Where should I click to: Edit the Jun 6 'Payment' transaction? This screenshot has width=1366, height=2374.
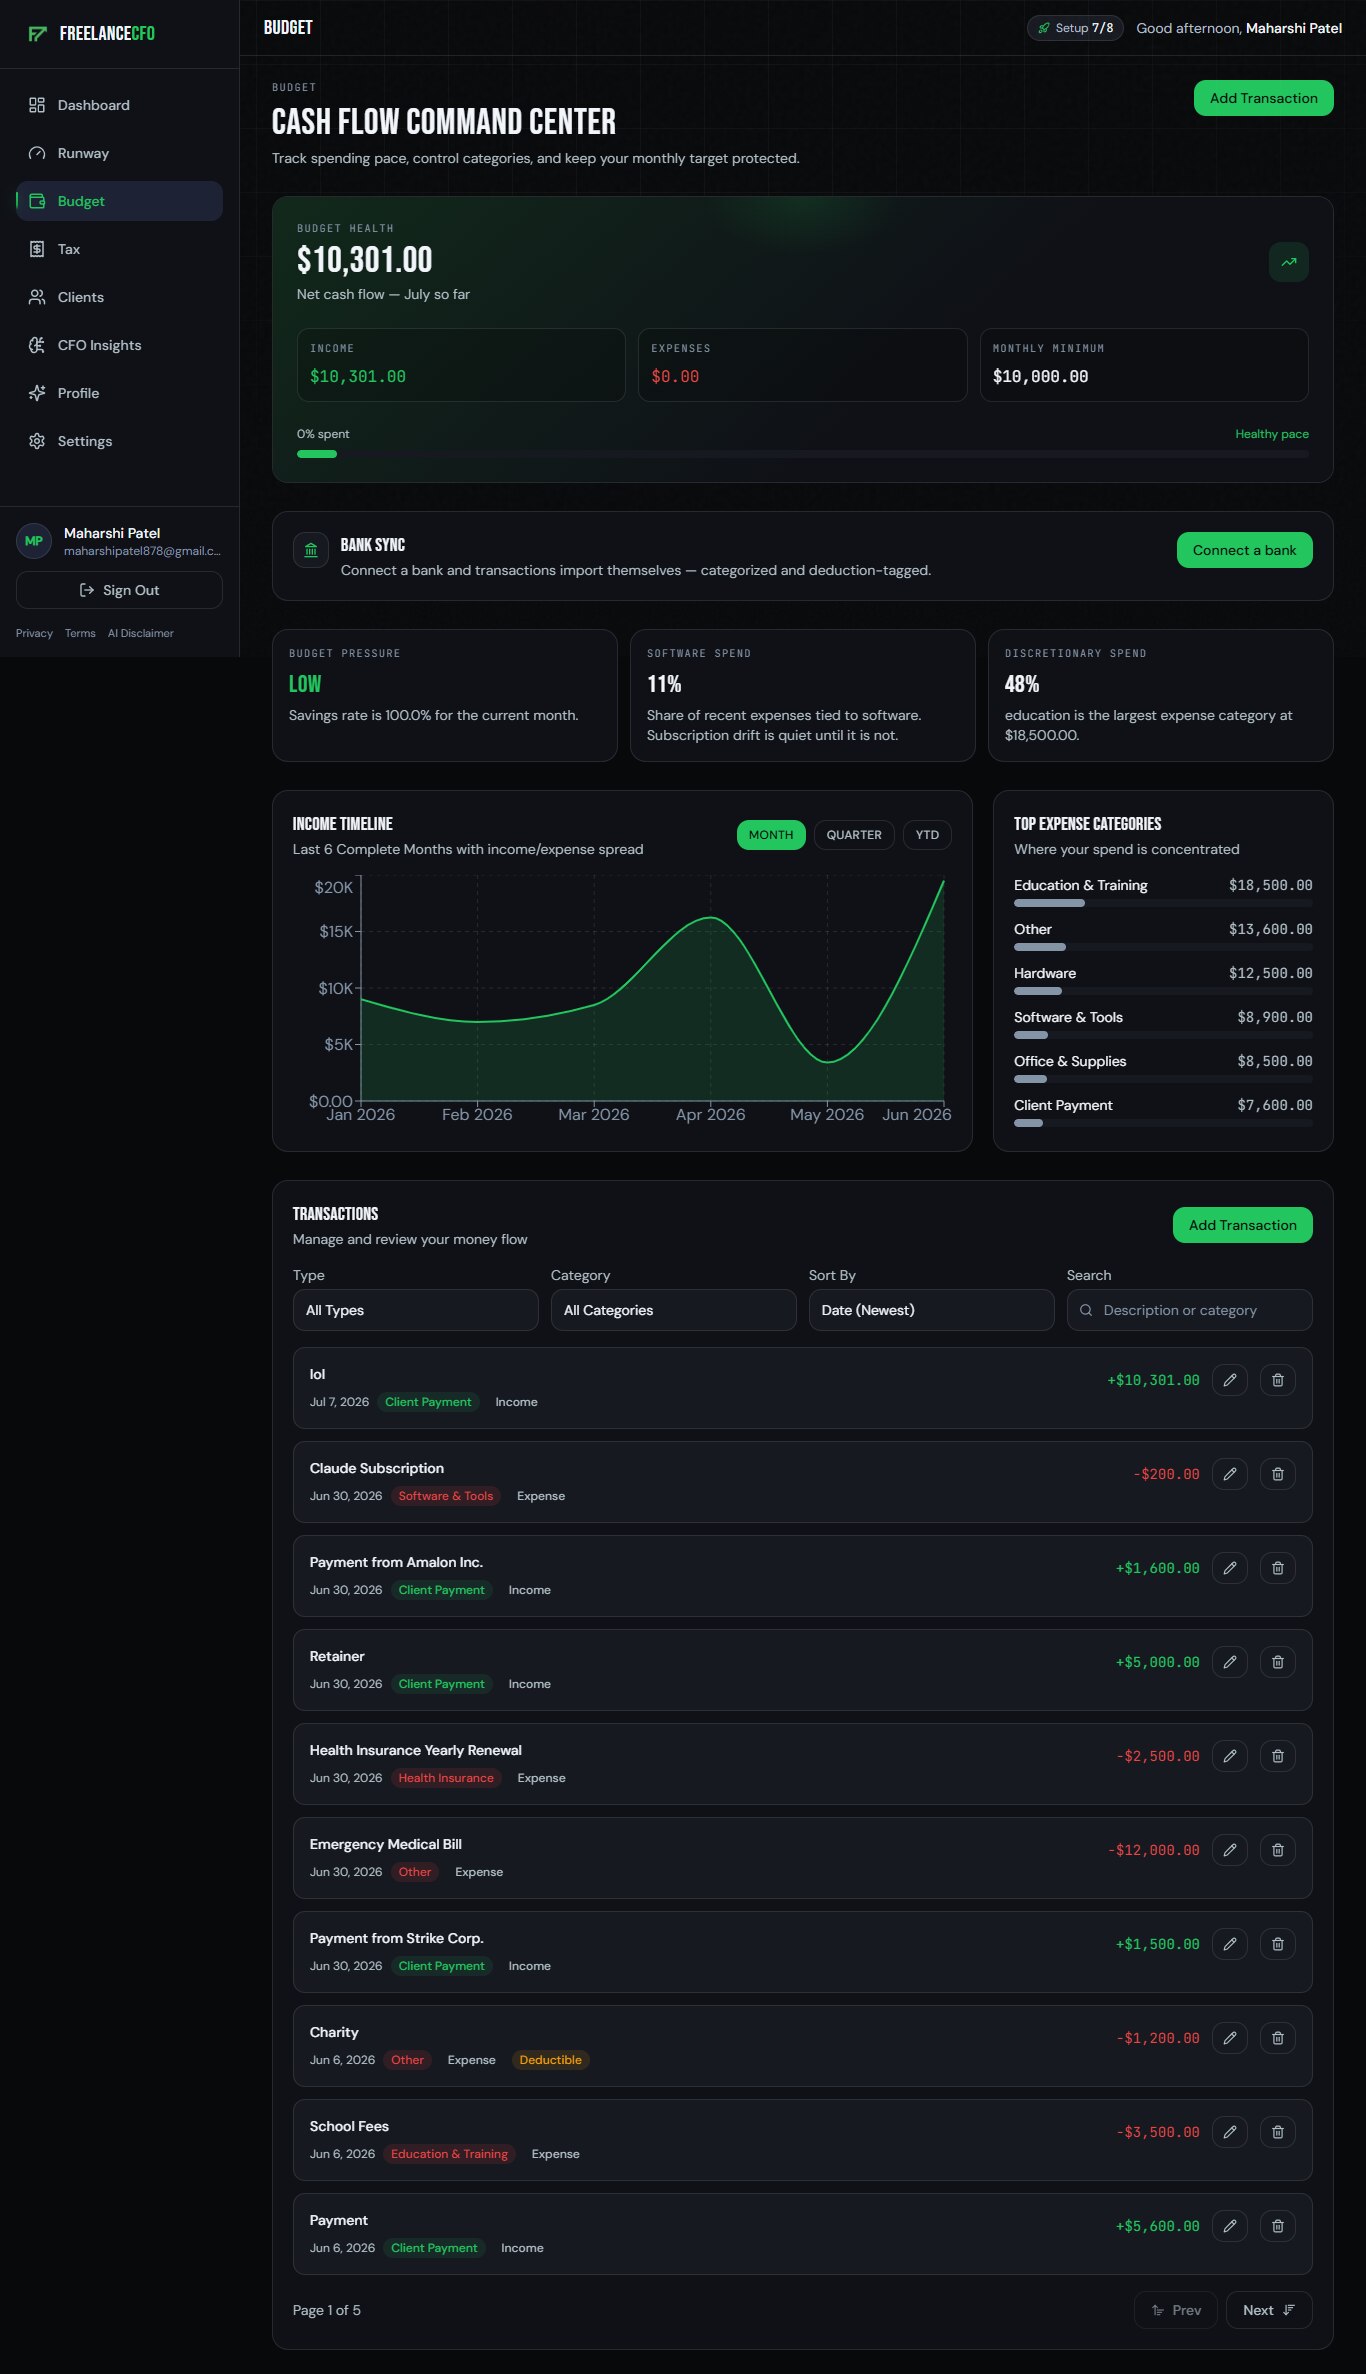[1230, 2226]
